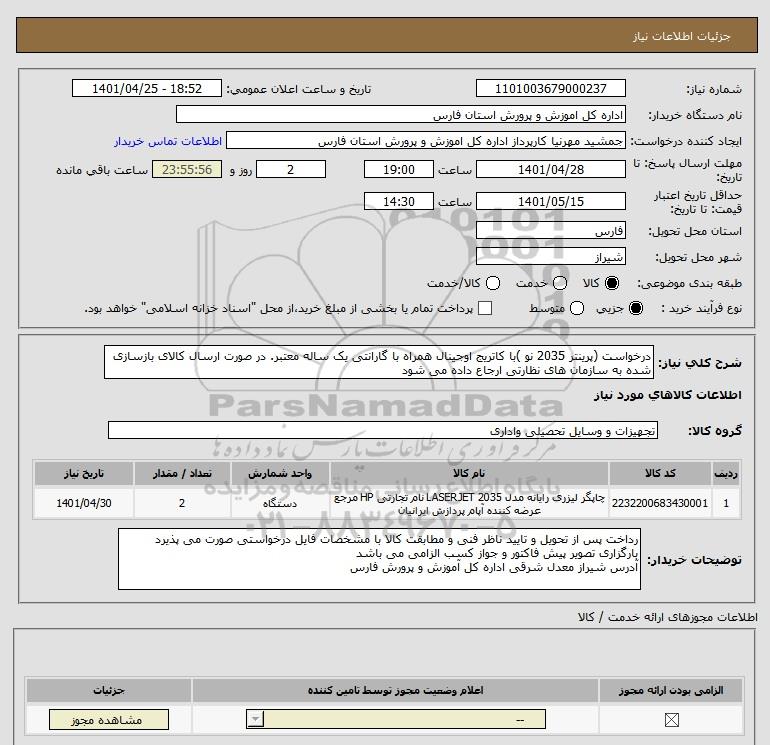Click the گروه کالا field
Image resolution: width=770 pixels, height=745 pixels.
click(383, 430)
